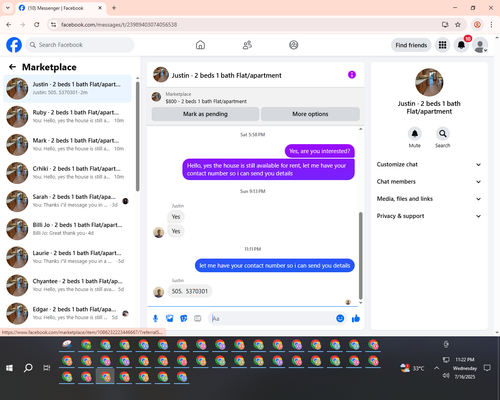Click the browser address bar URL
Viewport: 500px width, 400px height.
(x=119, y=25)
